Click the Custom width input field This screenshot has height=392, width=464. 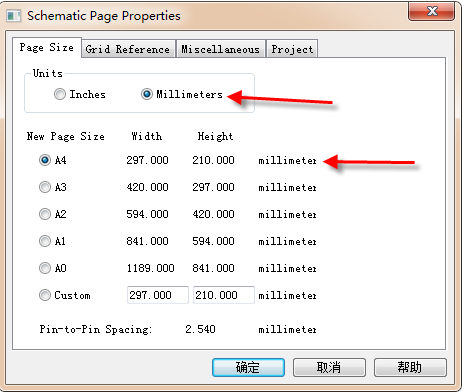pyautogui.click(x=158, y=295)
